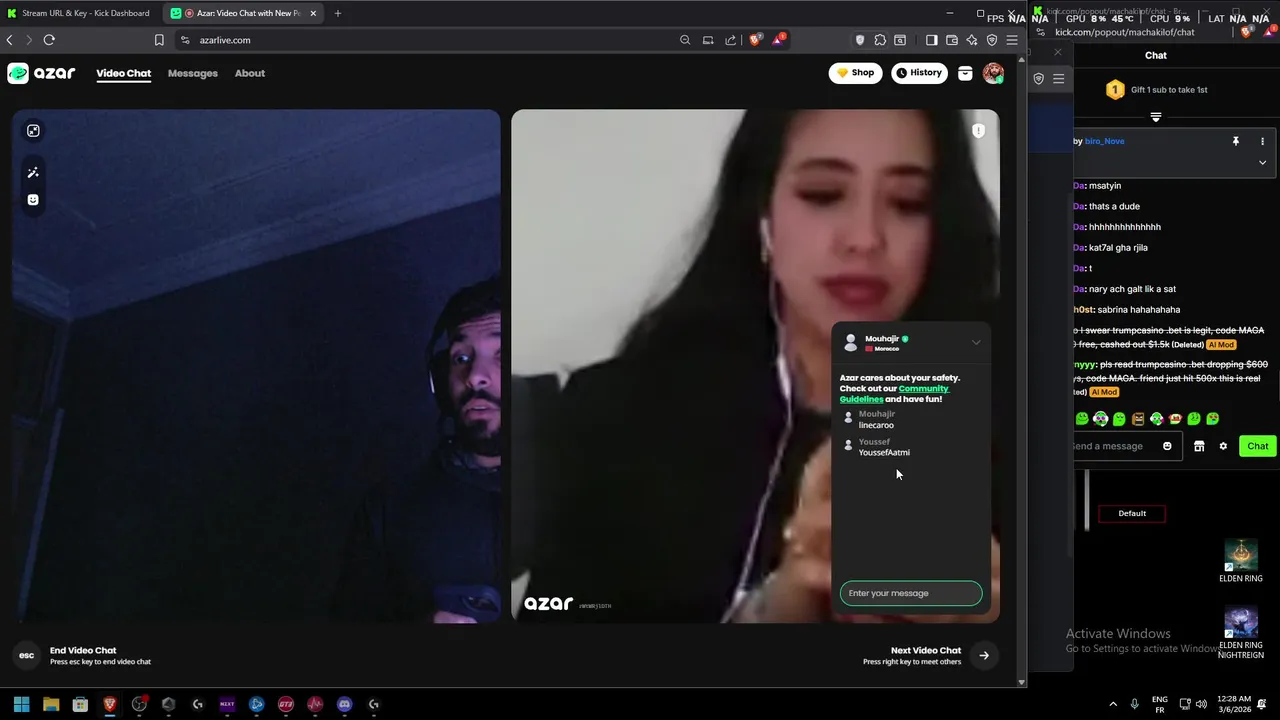Select the first green quick emote

coord(1082,419)
